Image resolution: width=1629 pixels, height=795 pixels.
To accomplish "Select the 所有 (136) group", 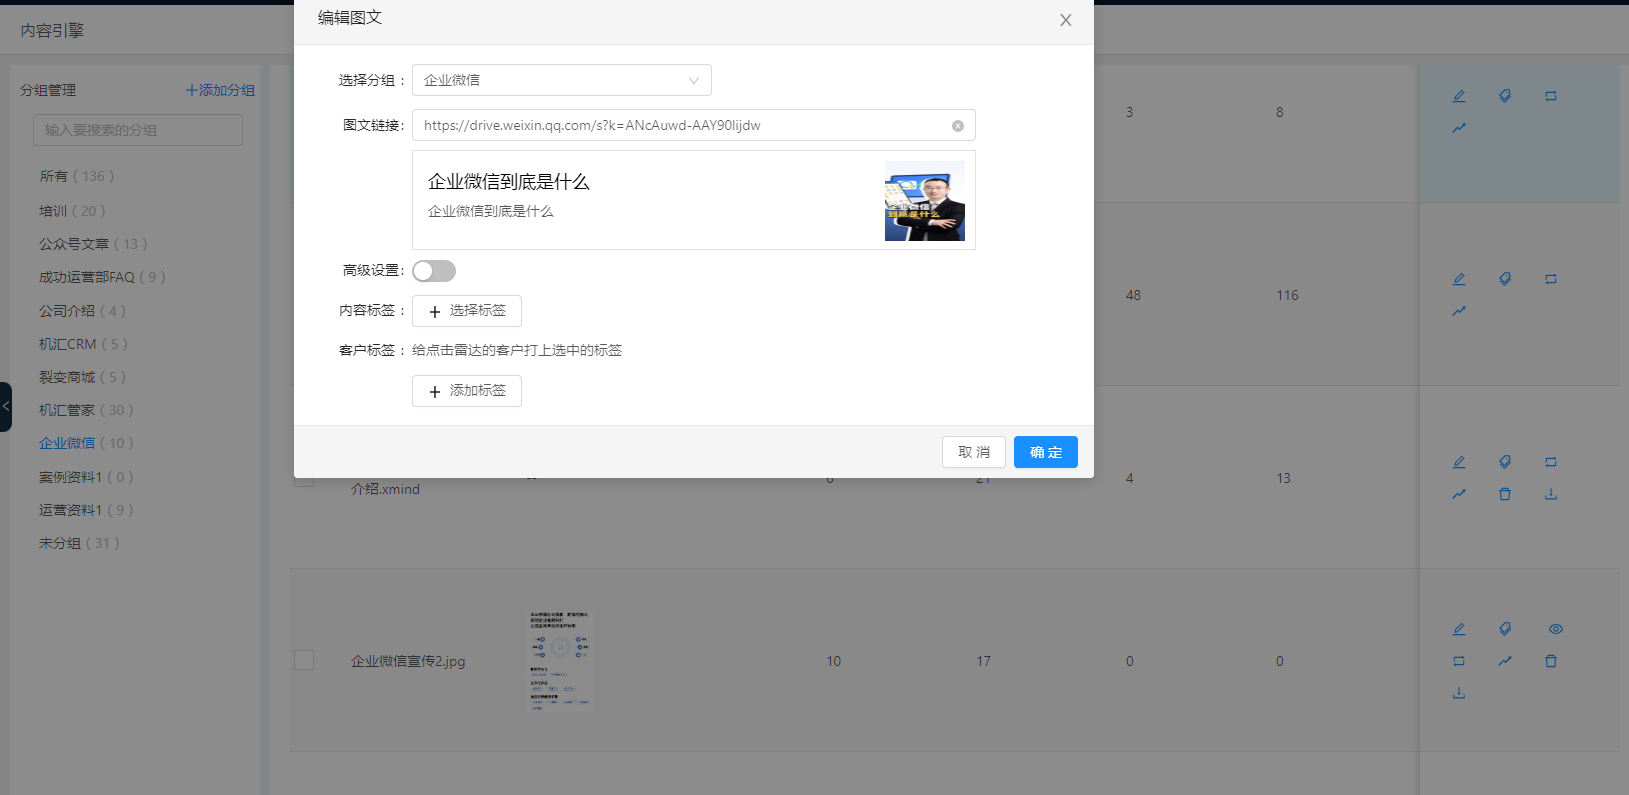I will 77,176.
